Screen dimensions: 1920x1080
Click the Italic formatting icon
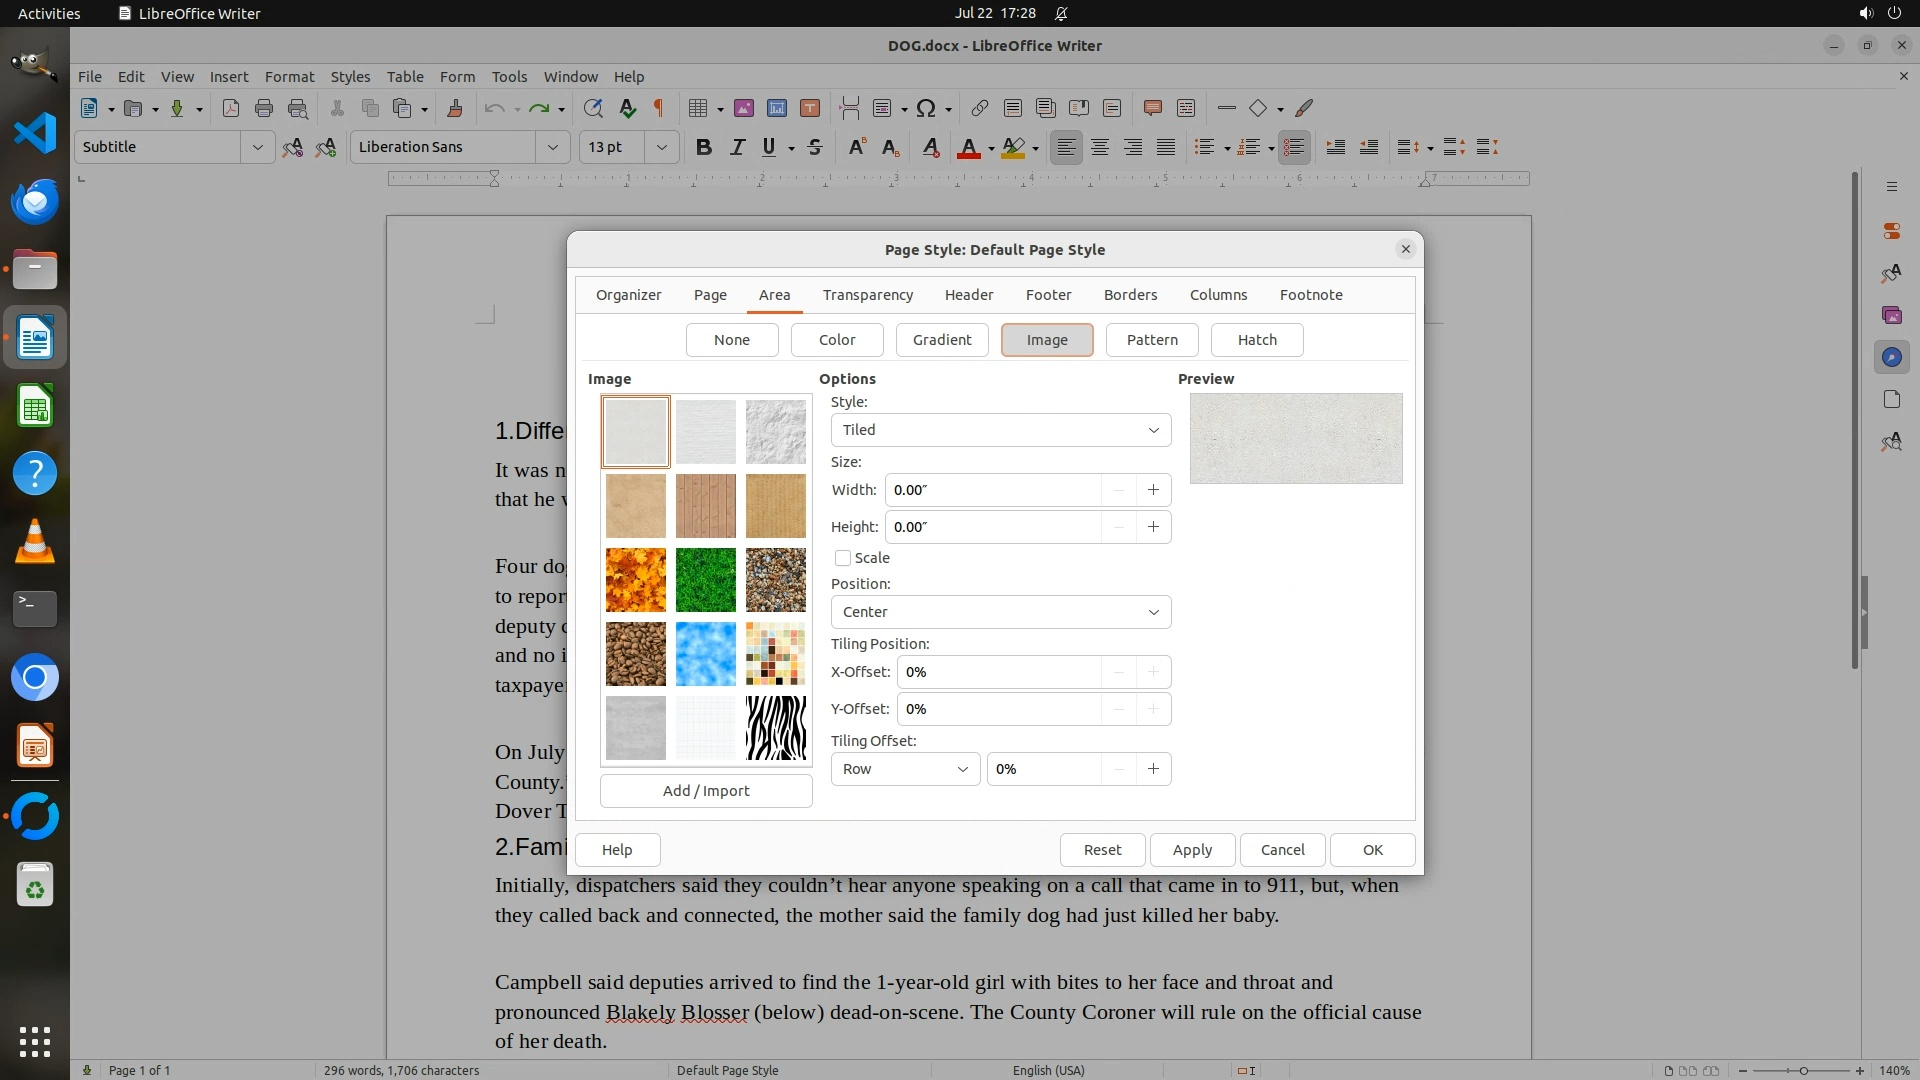click(737, 147)
